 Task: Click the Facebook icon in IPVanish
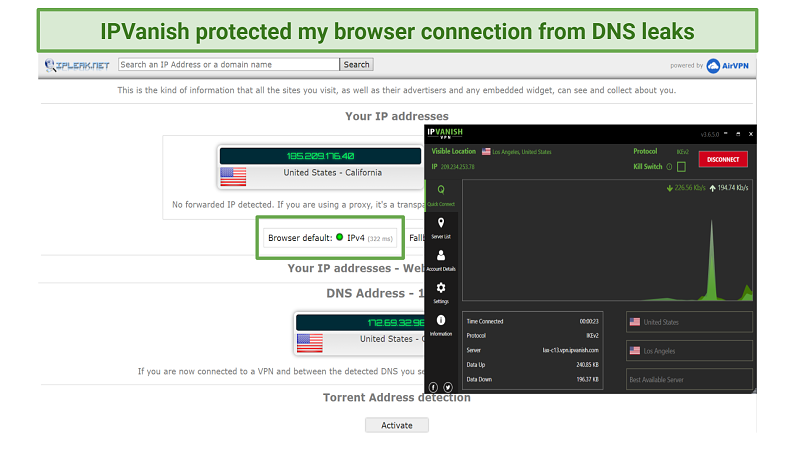(433, 387)
